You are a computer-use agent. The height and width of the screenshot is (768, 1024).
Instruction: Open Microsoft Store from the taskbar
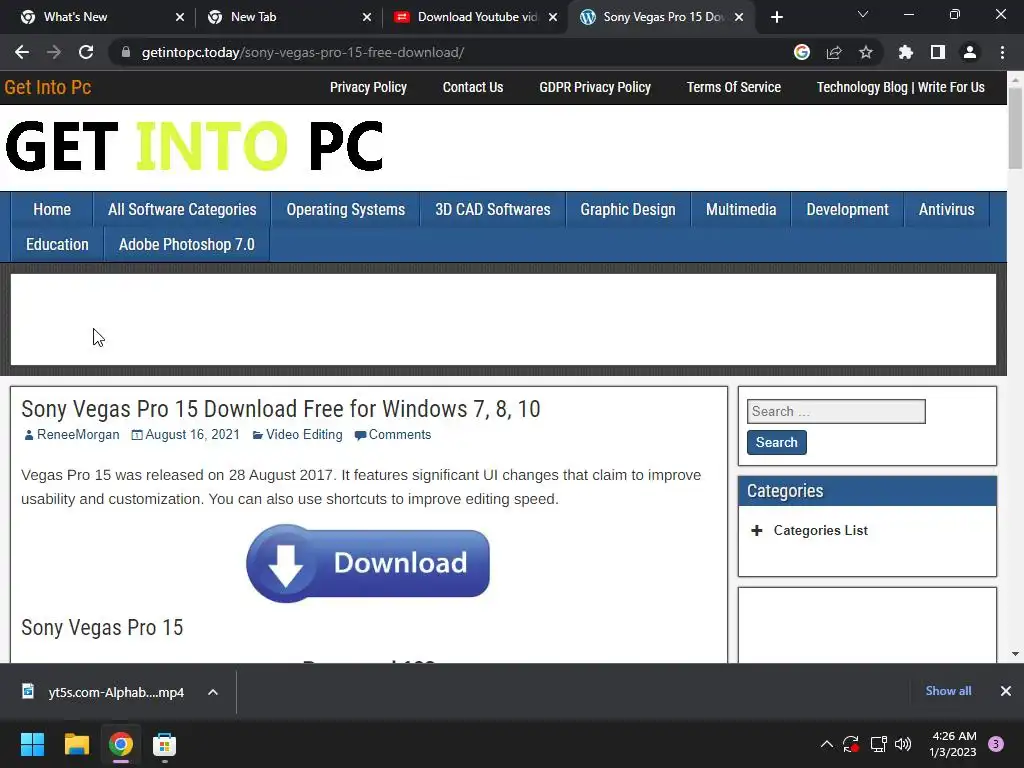tap(164, 744)
